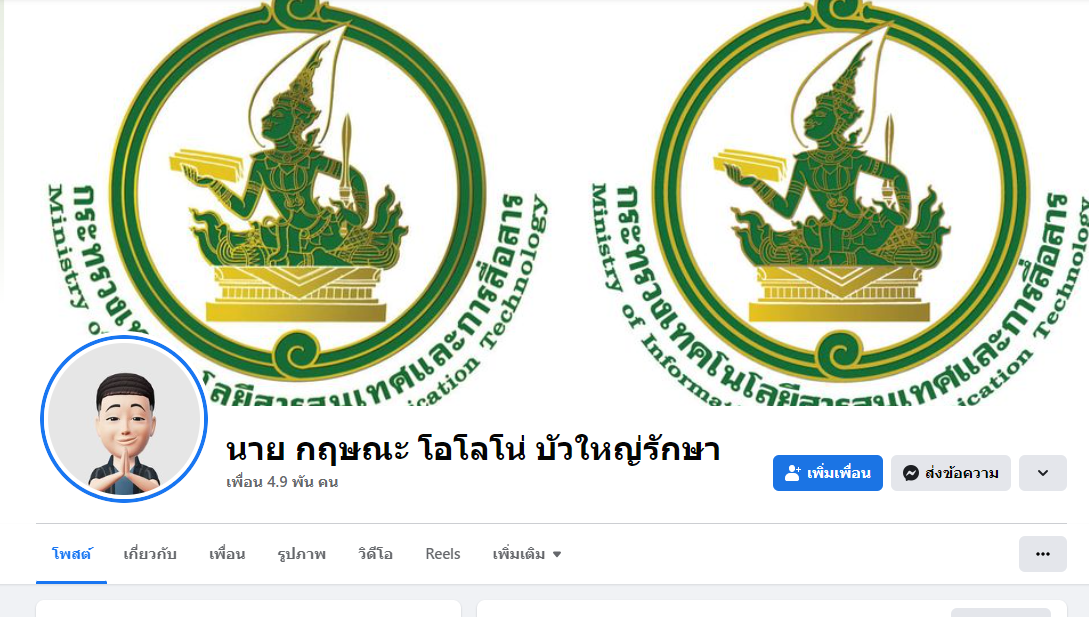Expand the down-chevron button beside ส่งข้อความ

(x=1042, y=473)
